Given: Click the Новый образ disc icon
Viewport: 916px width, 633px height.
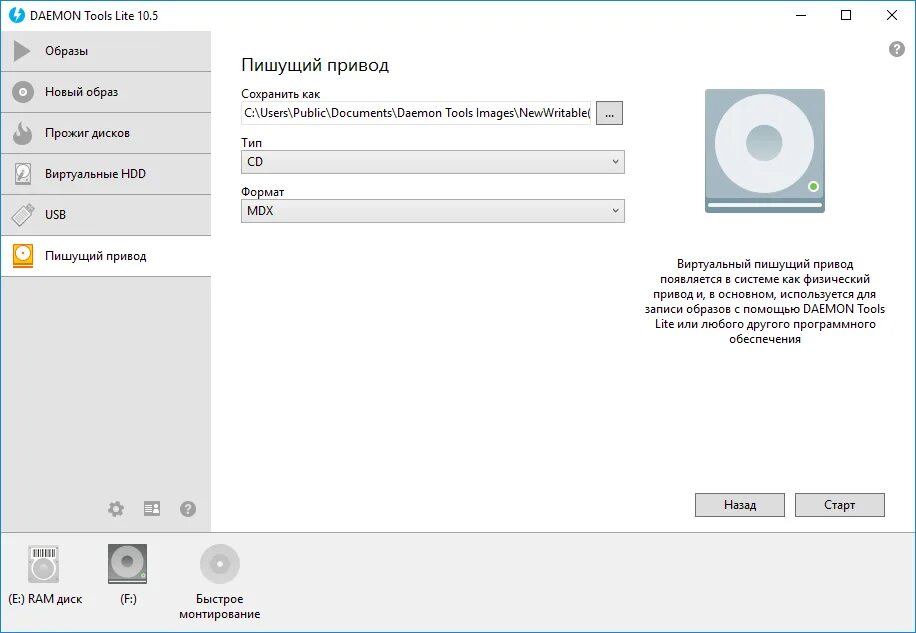Looking at the screenshot, I should pos(23,92).
